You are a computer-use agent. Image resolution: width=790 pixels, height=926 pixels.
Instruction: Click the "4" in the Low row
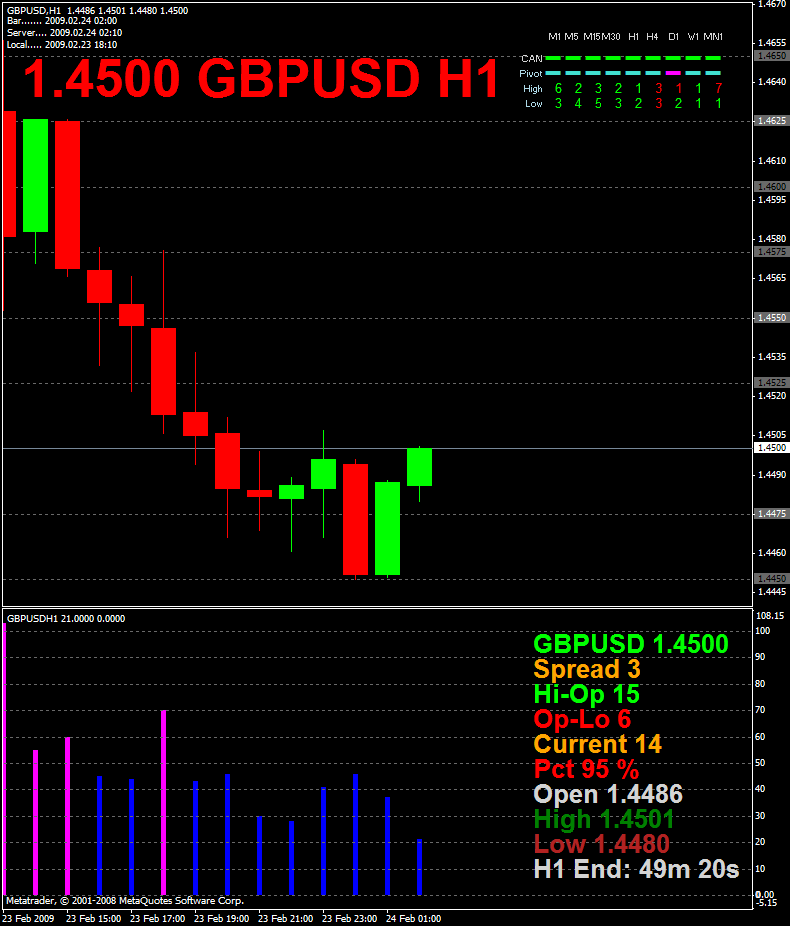(x=578, y=104)
